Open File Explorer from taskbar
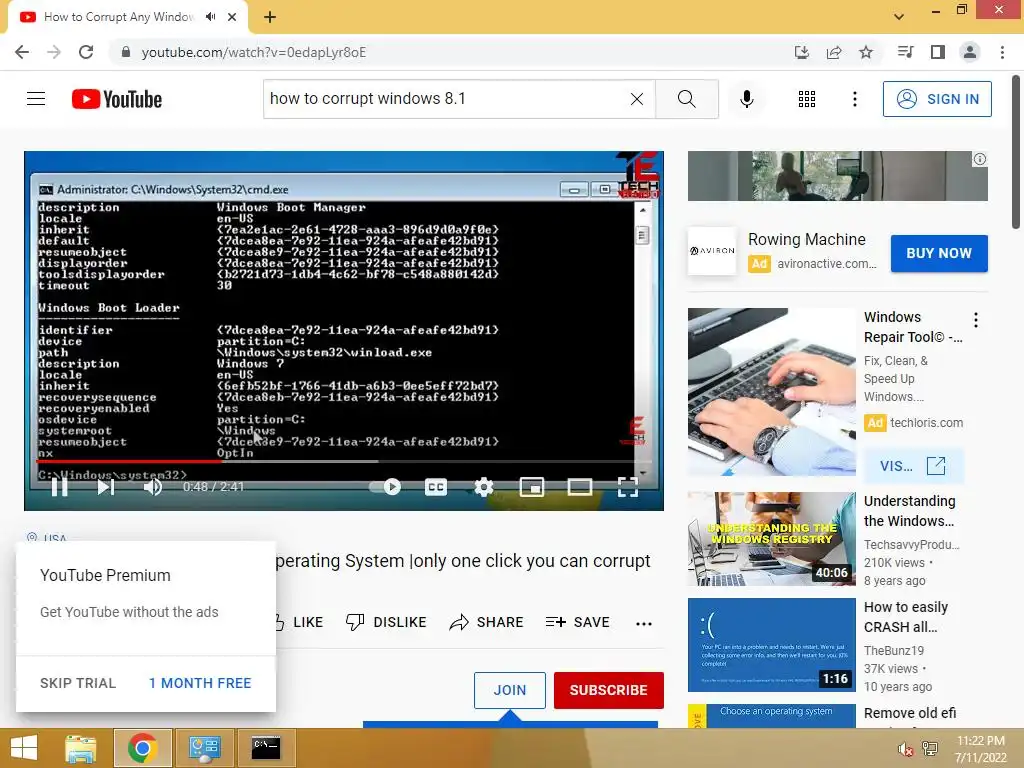This screenshot has height=768, width=1024. tap(81, 748)
